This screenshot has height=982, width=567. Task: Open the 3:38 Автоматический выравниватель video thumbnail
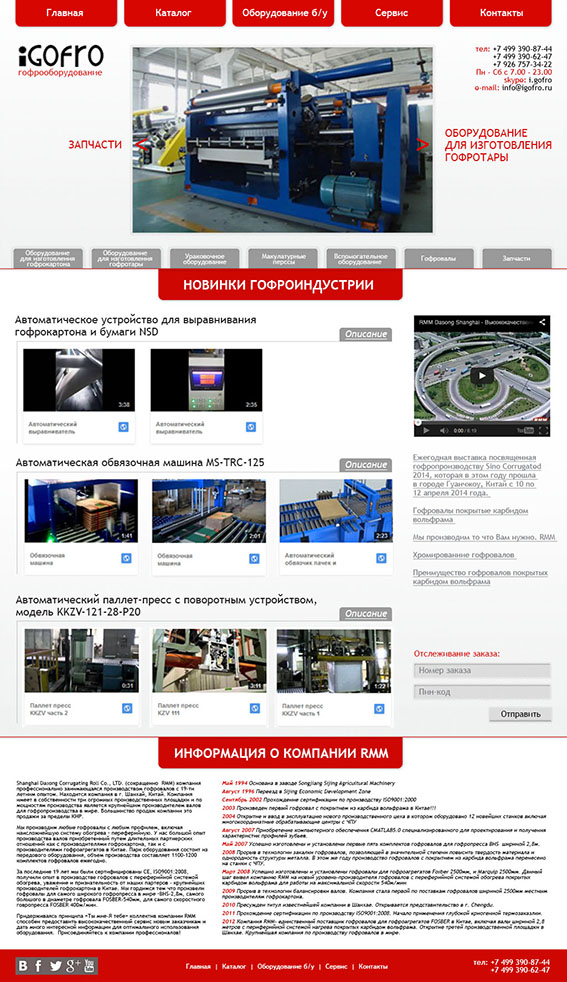pyautogui.click(x=79, y=380)
